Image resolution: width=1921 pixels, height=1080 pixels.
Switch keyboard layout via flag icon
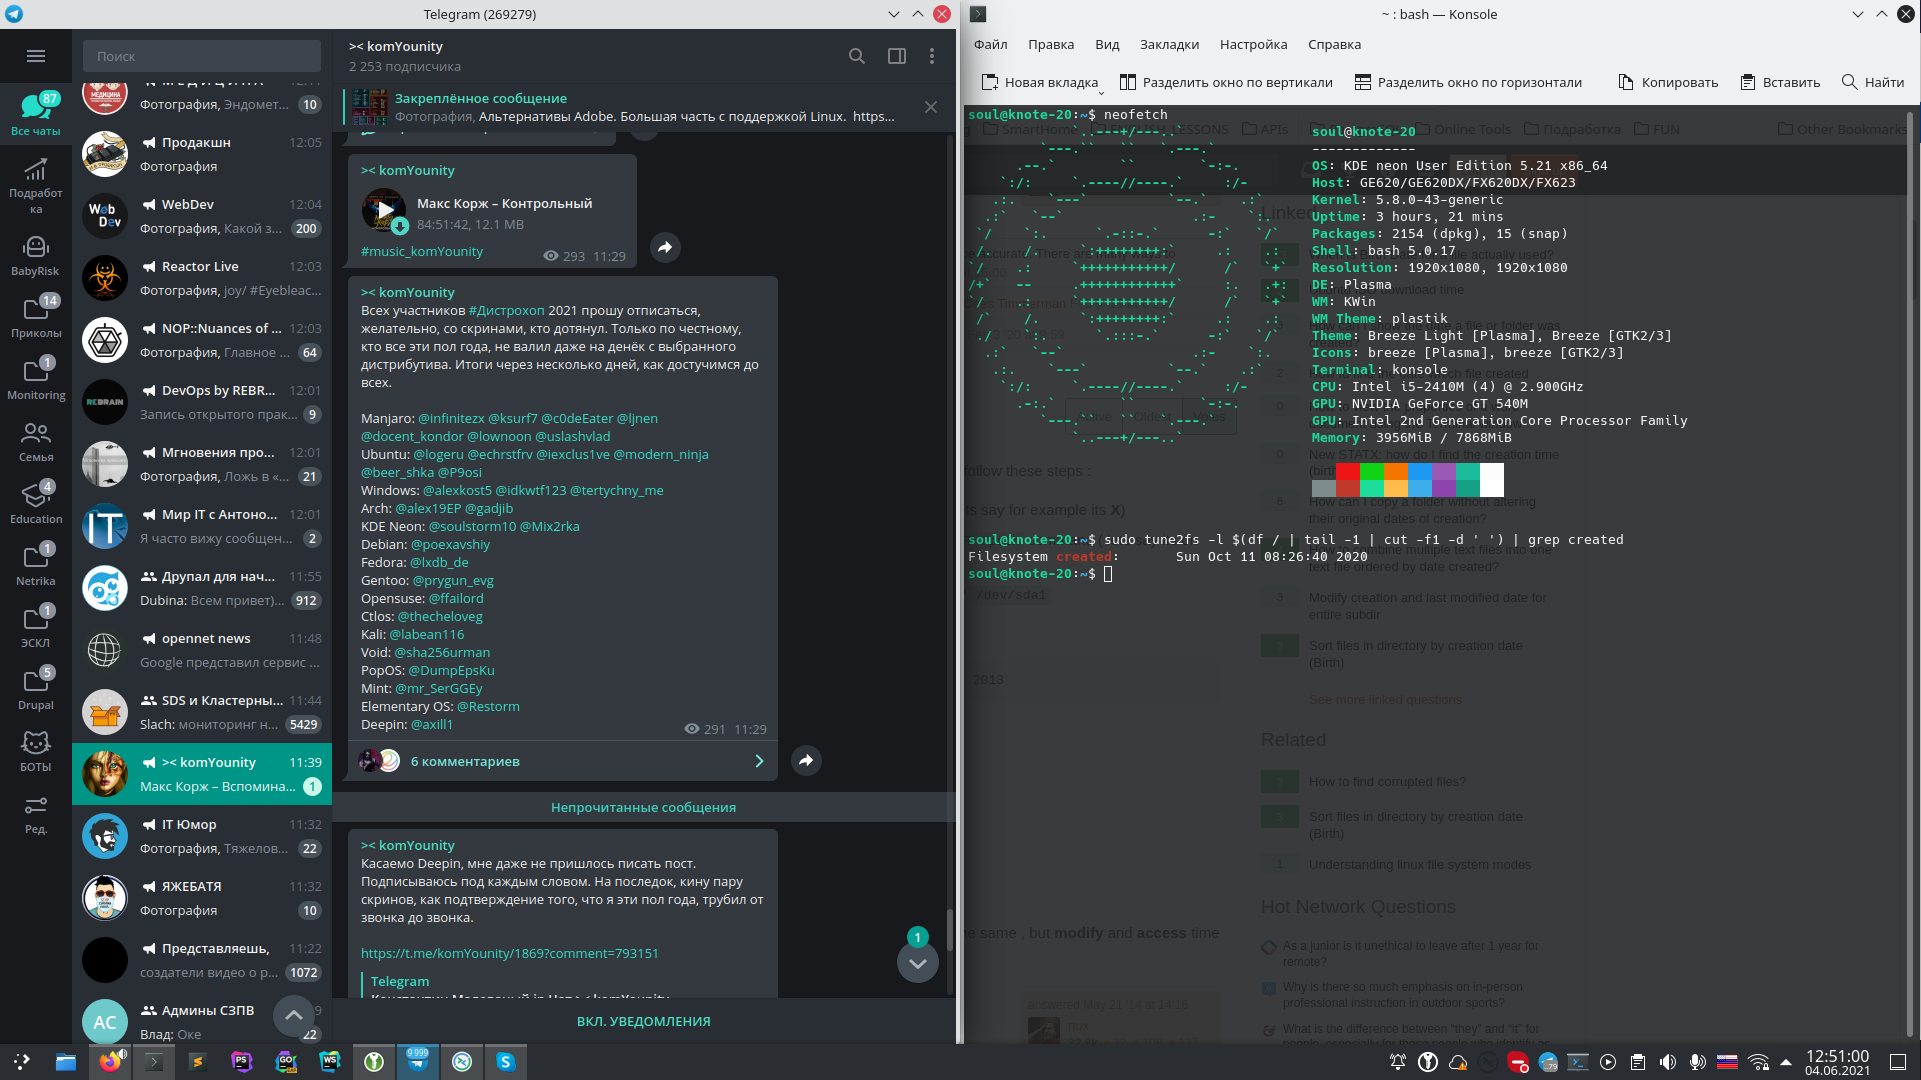coord(1727,1062)
